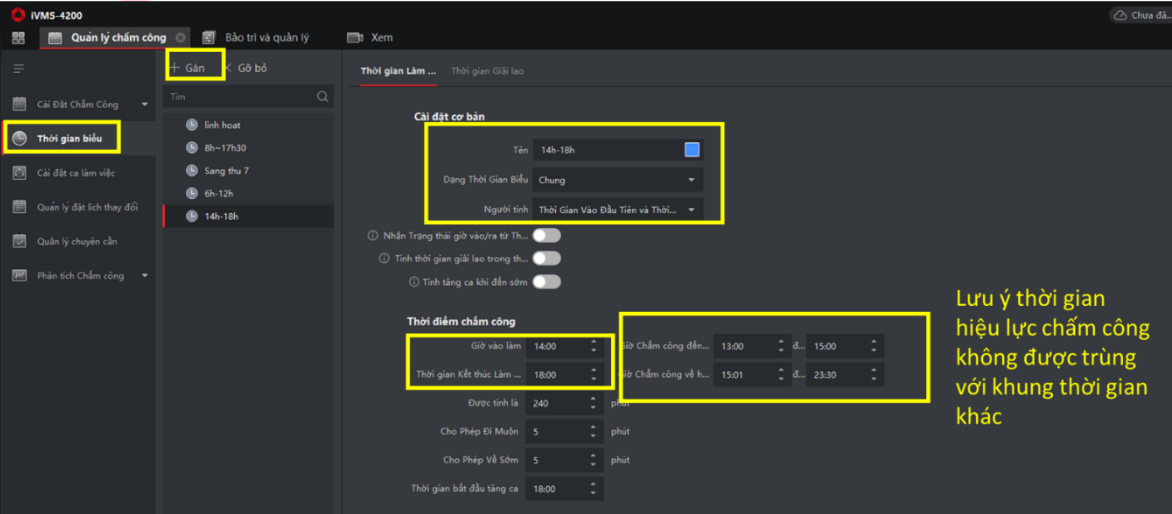
Task: Click the search magnifier icon in list
Action: click(322, 97)
